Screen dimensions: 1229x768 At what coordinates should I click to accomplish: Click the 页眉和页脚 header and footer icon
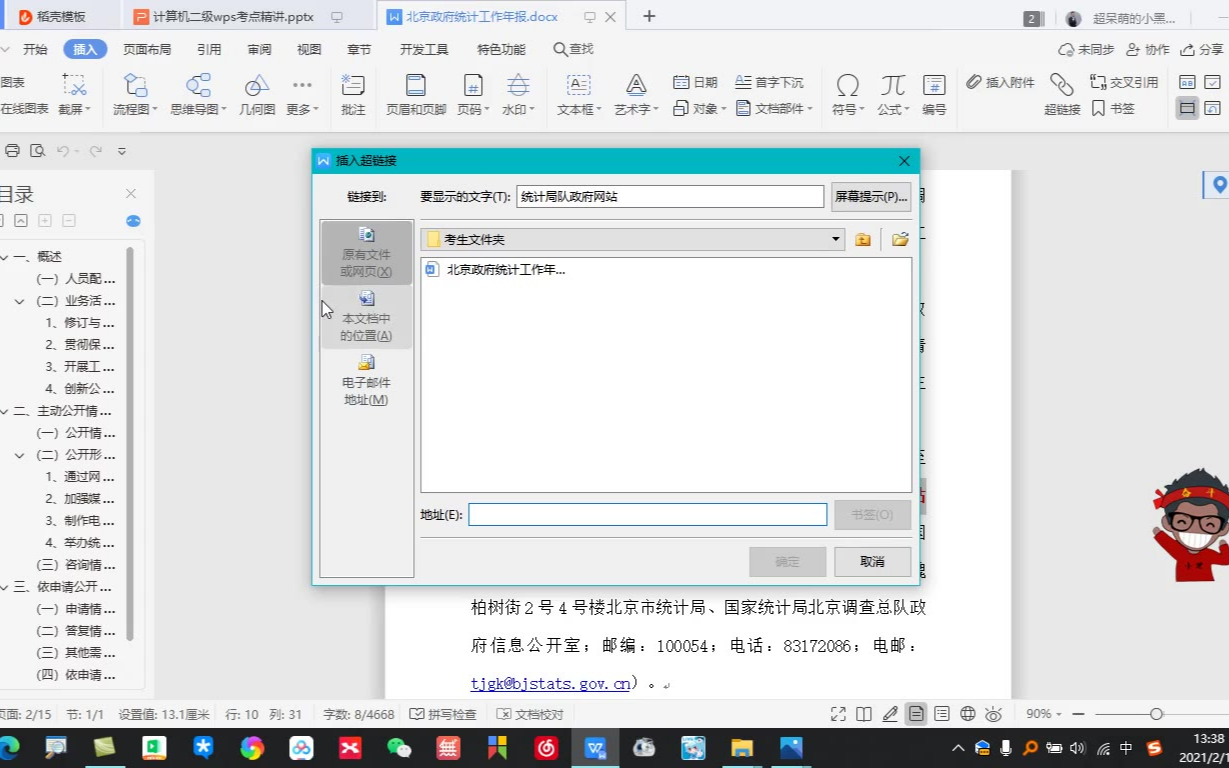(416, 94)
